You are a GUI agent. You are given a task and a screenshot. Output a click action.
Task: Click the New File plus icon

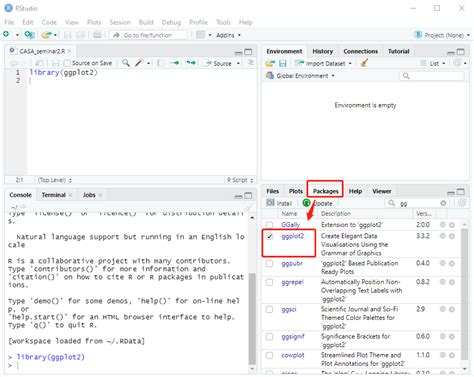click(6, 35)
